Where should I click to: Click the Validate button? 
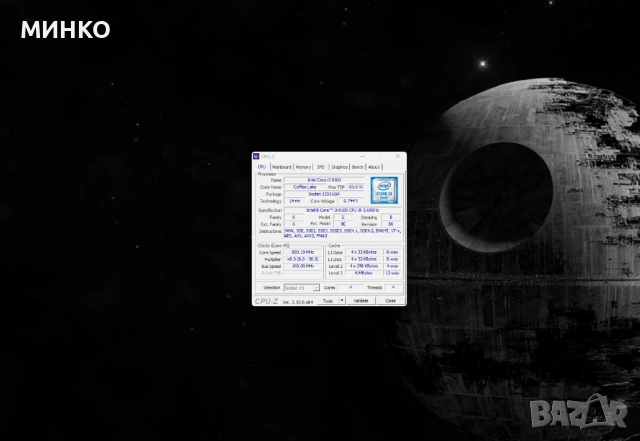pos(361,301)
